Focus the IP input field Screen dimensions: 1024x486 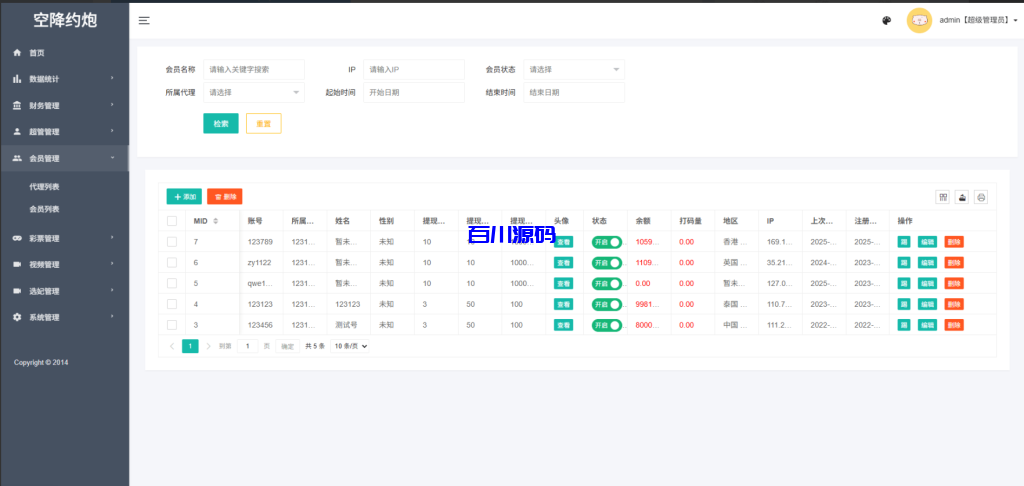click(x=413, y=70)
